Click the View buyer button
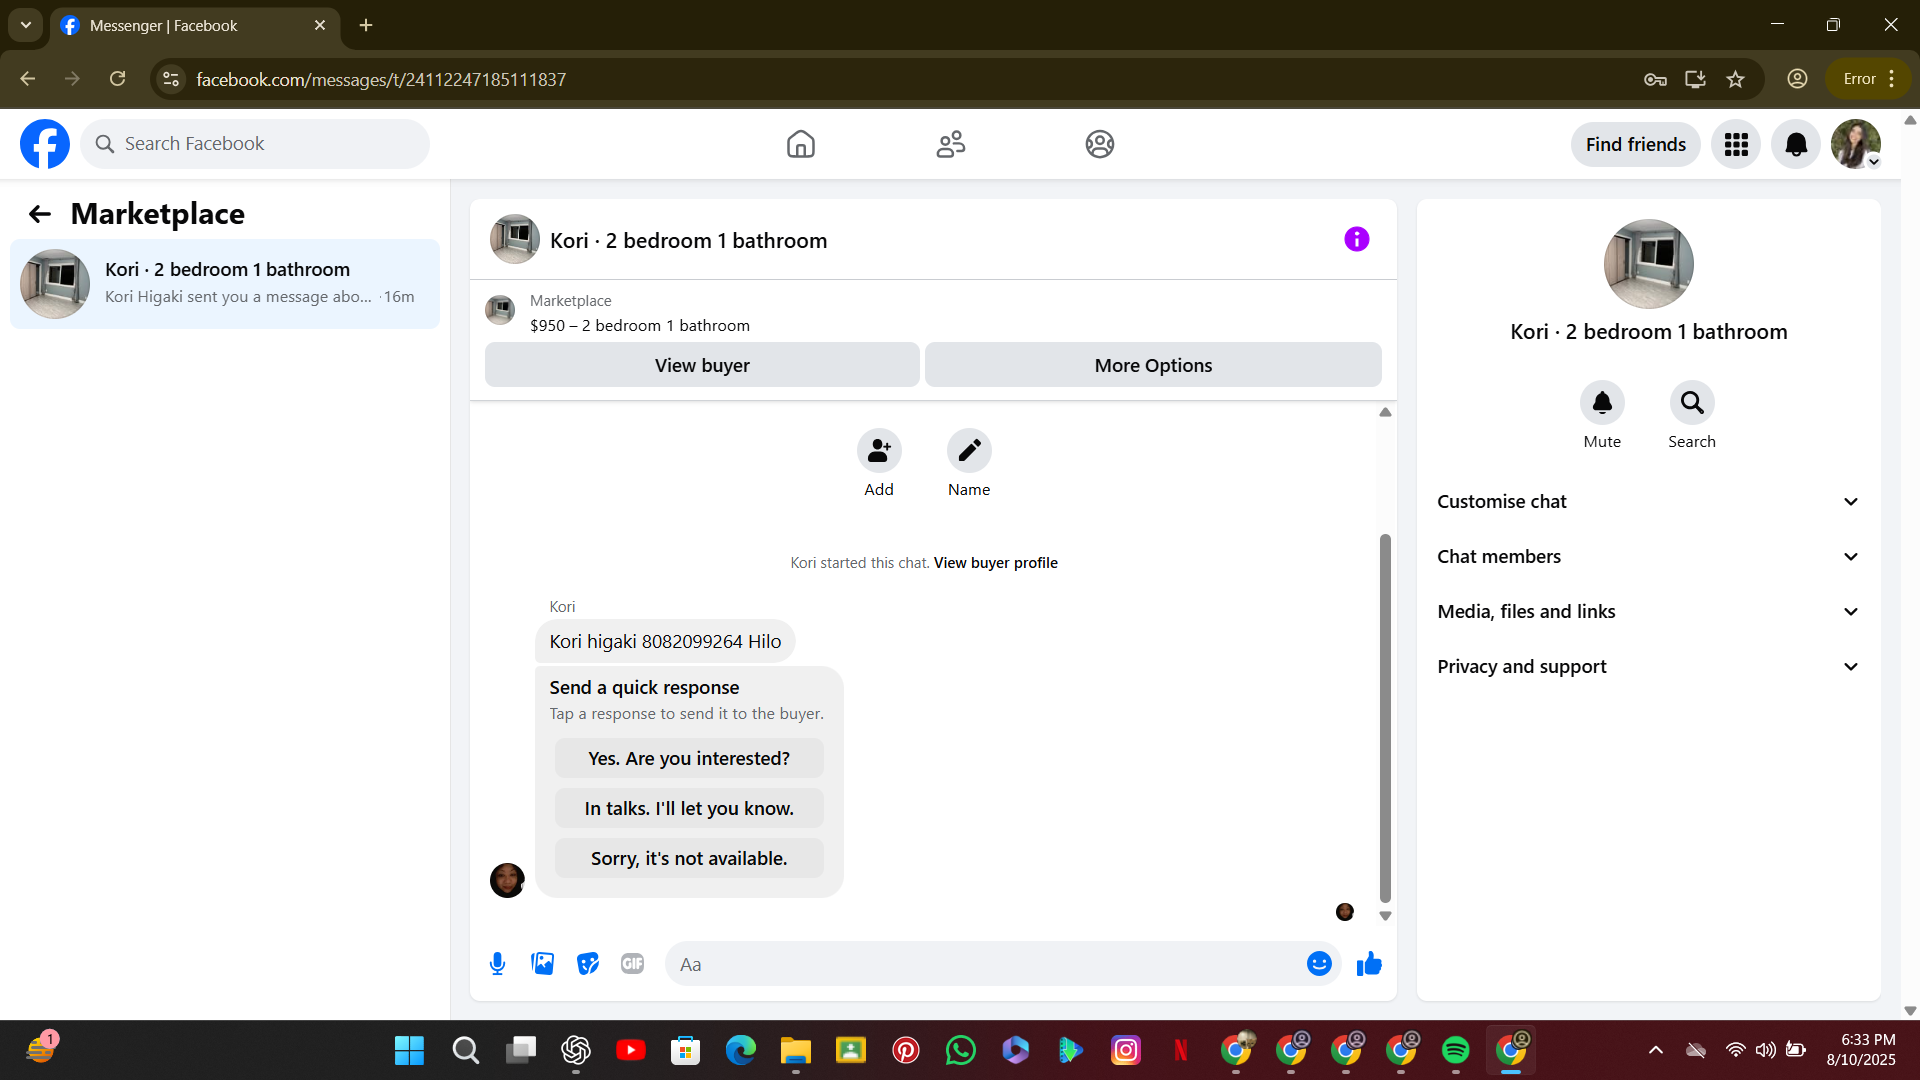 pyautogui.click(x=702, y=366)
